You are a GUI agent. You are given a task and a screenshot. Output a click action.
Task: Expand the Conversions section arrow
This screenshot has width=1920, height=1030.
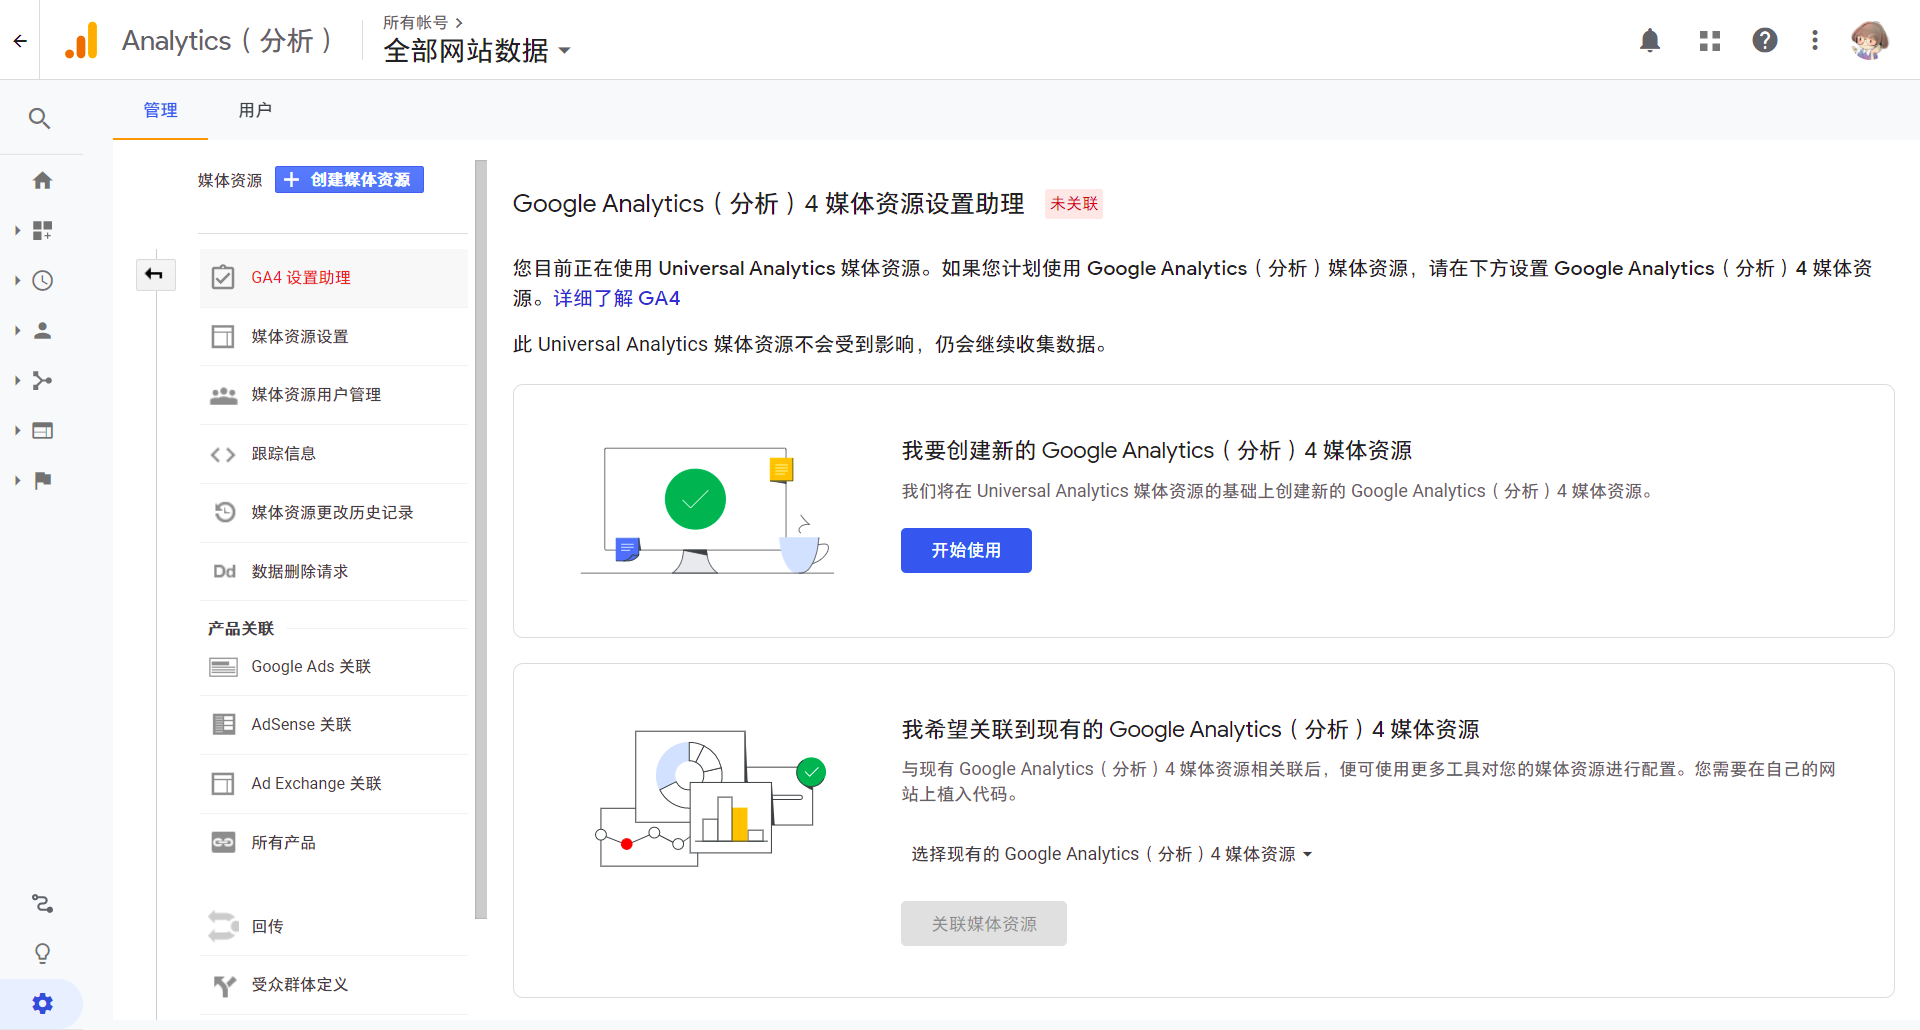[17, 480]
